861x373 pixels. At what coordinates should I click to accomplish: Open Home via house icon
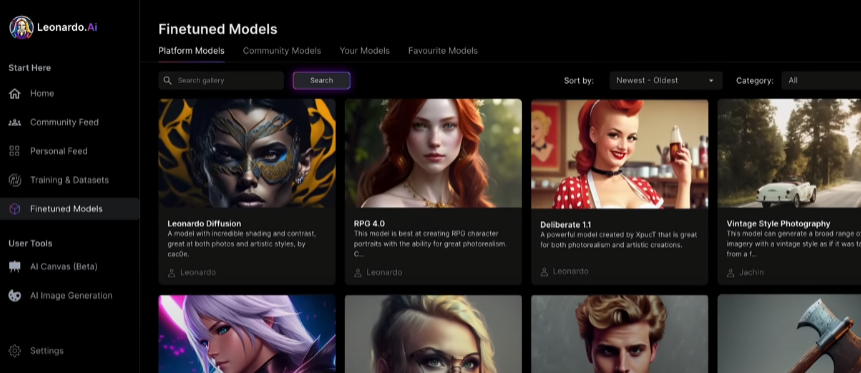(x=15, y=93)
